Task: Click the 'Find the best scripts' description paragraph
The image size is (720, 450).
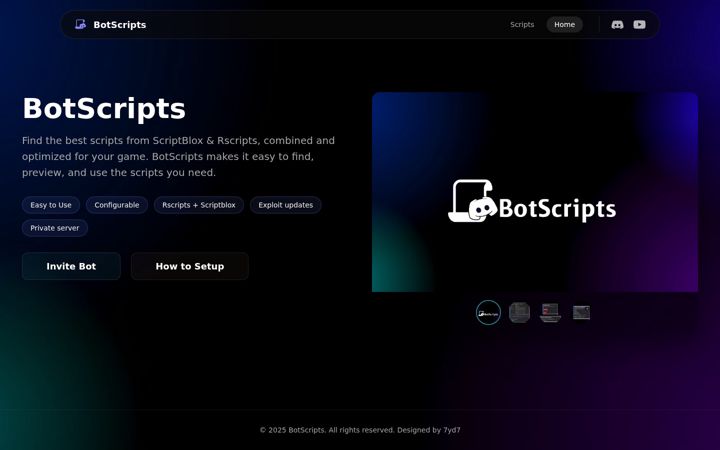Action: [x=179, y=157]
